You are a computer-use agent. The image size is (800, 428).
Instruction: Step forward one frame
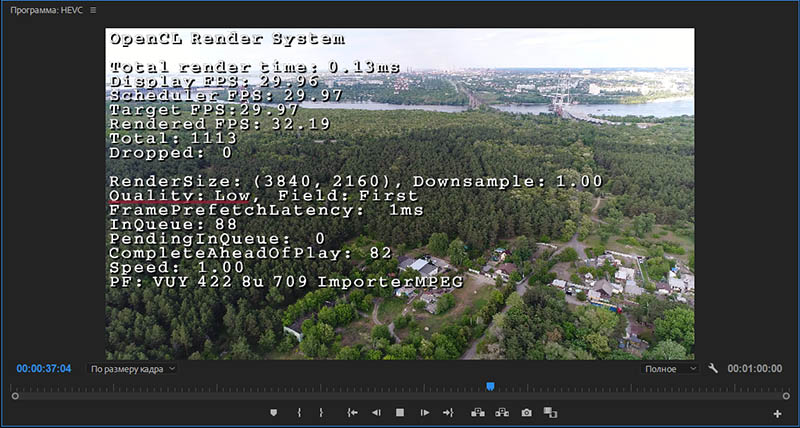coord(424,413)
